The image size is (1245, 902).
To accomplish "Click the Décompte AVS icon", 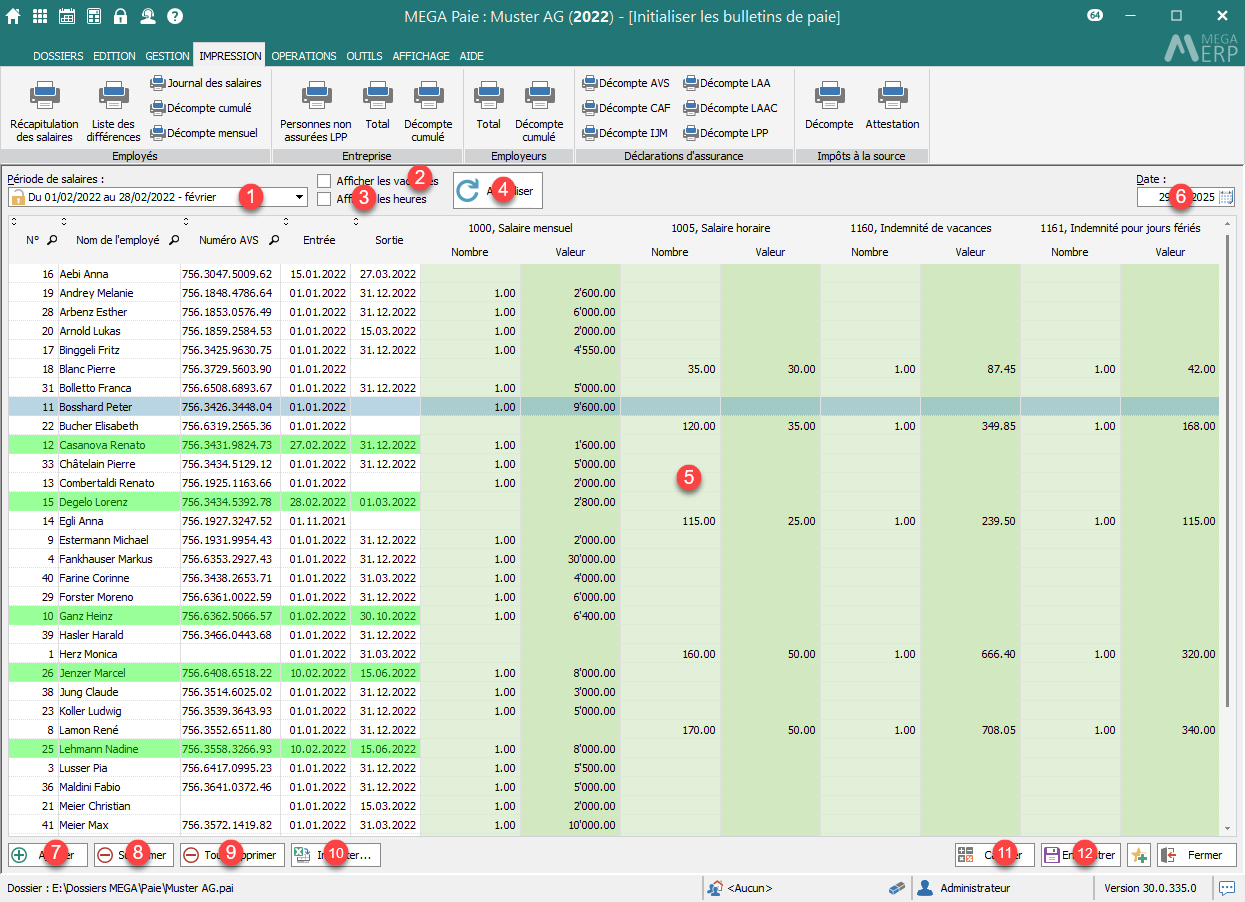I will point(590,83).
